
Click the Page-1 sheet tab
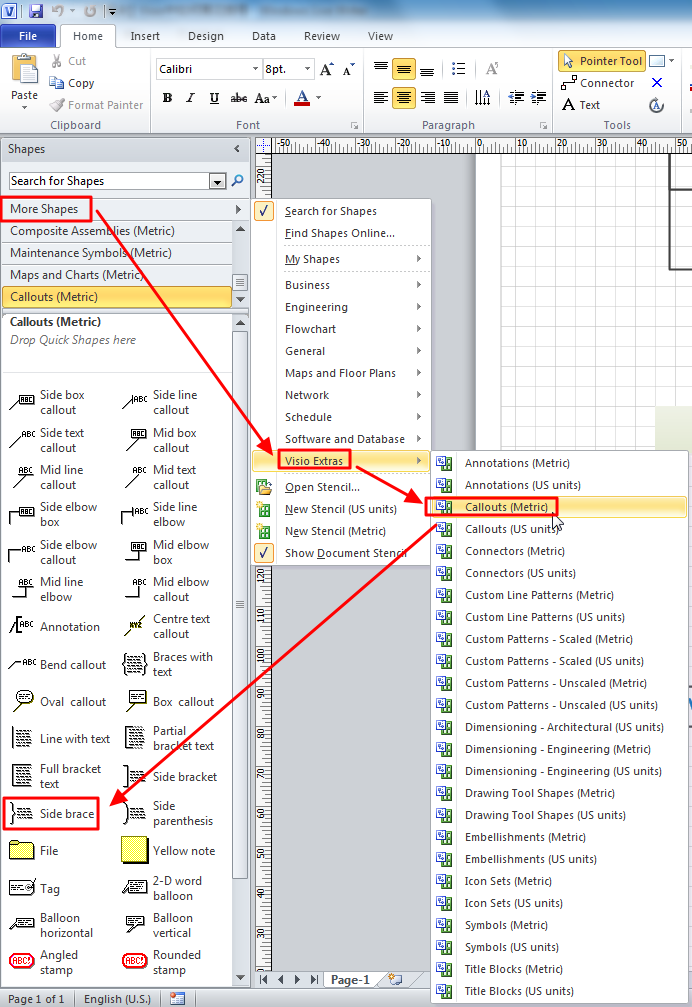pos(350,979)
